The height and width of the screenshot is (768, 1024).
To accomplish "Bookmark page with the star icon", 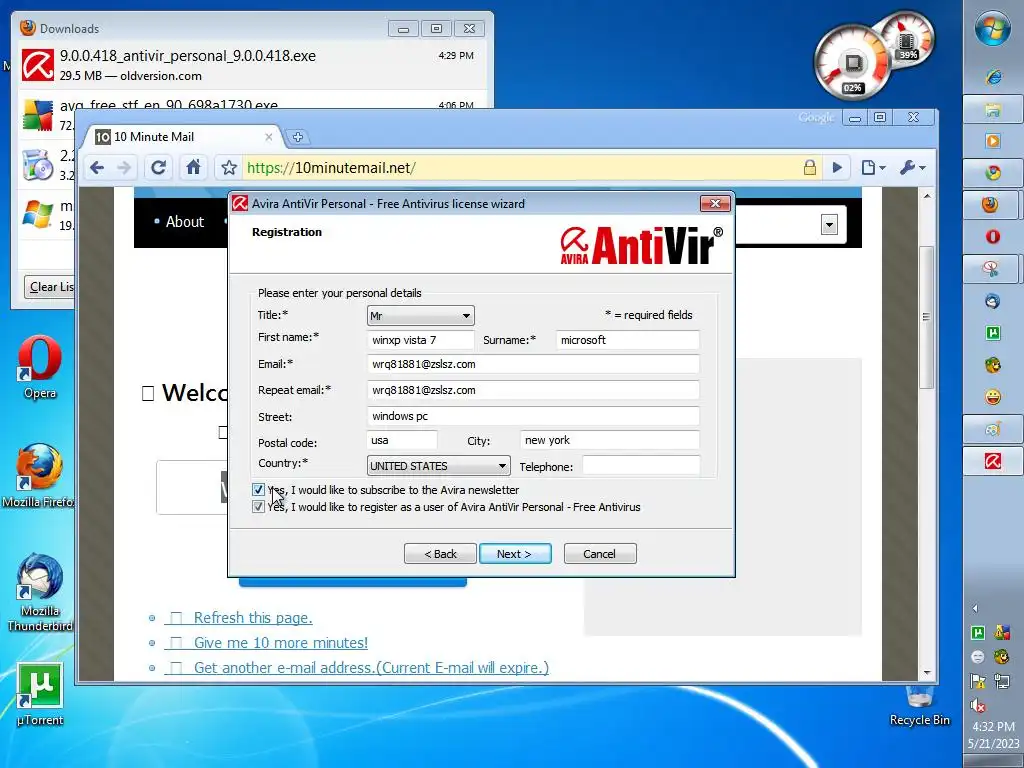I will (229, 168).
